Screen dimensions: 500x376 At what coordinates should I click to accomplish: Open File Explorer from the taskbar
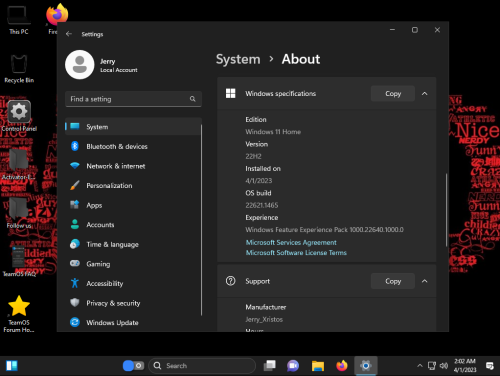pyautogui.click(x=318, y=366)
